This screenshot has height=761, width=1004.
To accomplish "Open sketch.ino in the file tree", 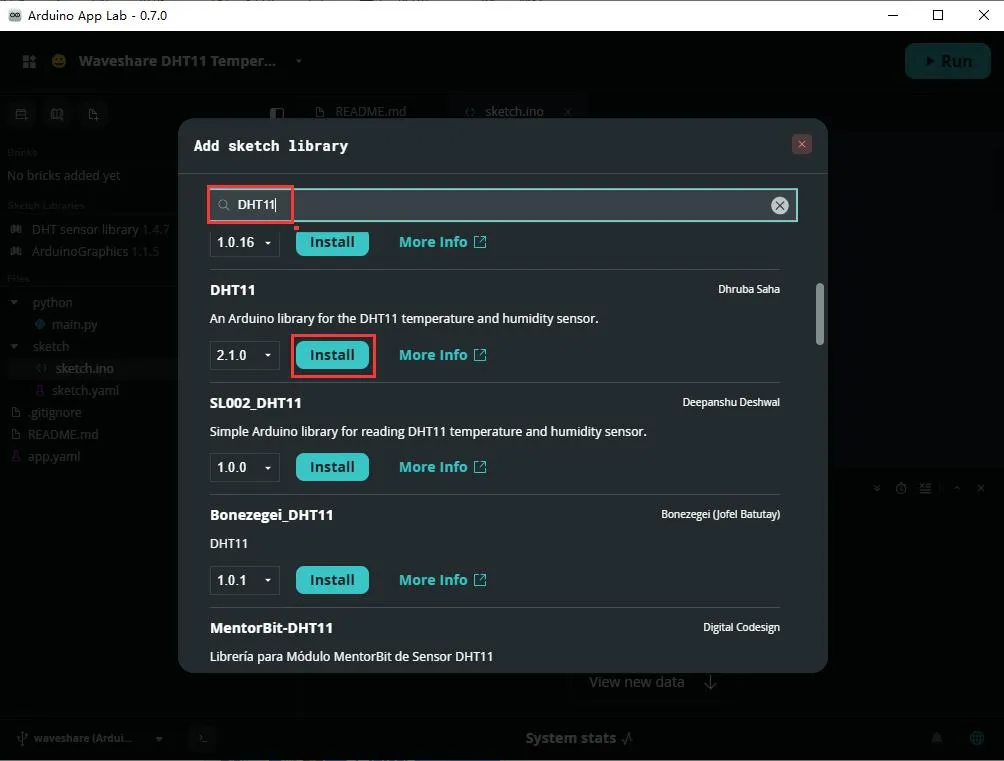I will pyautogui.click(x=85, y=368).
